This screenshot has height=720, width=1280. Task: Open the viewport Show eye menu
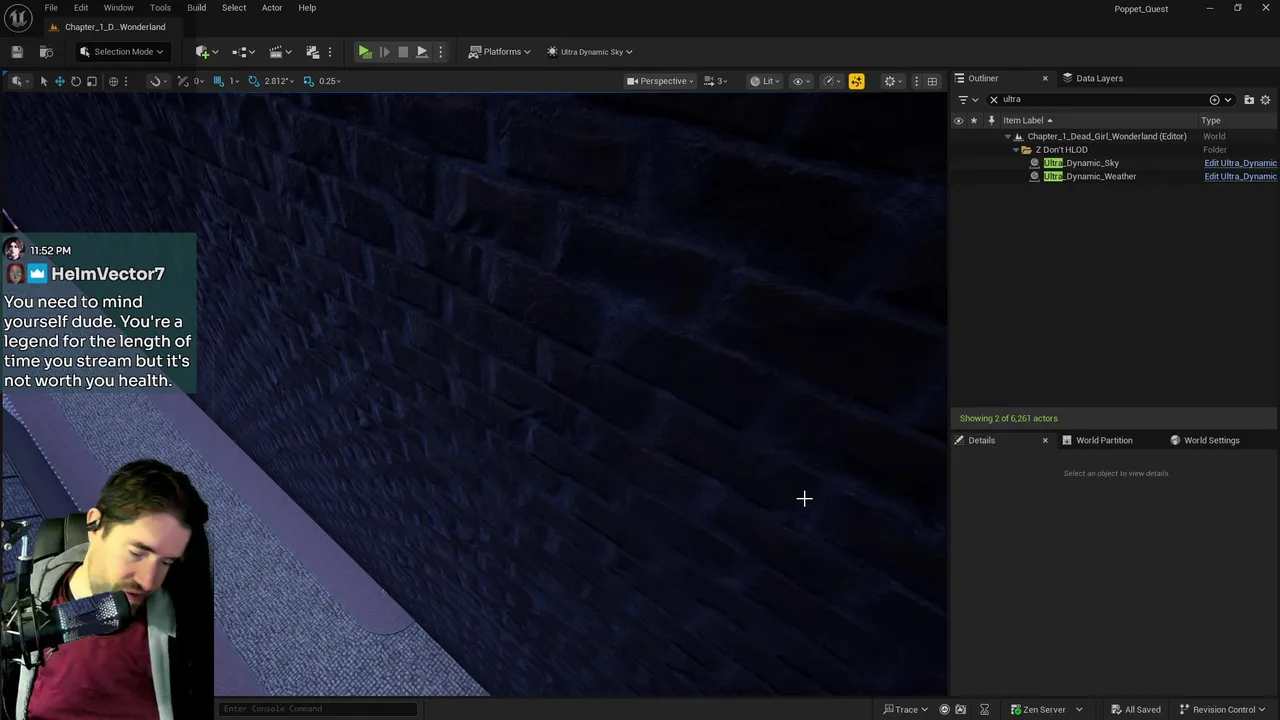pos(801,81)
